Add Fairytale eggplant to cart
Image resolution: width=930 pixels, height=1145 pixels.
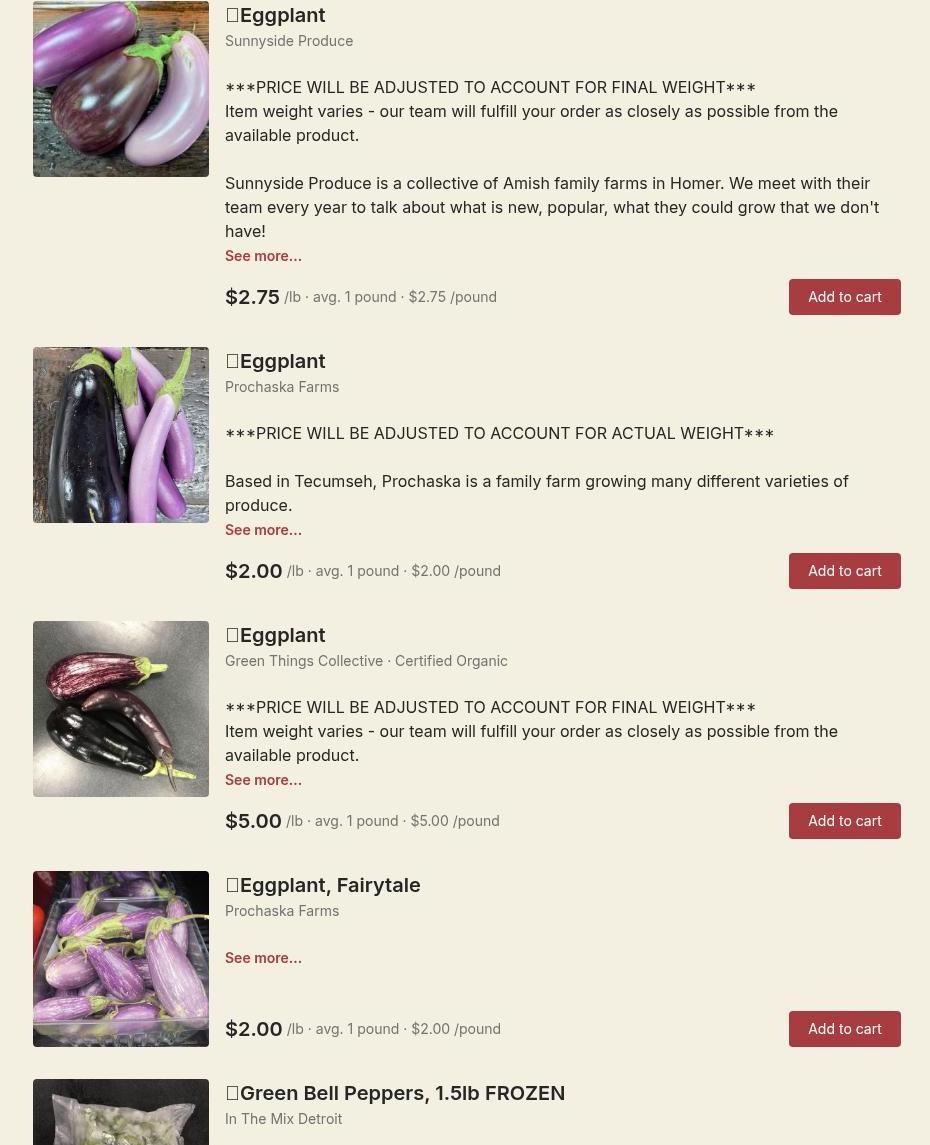point(845,1028)
